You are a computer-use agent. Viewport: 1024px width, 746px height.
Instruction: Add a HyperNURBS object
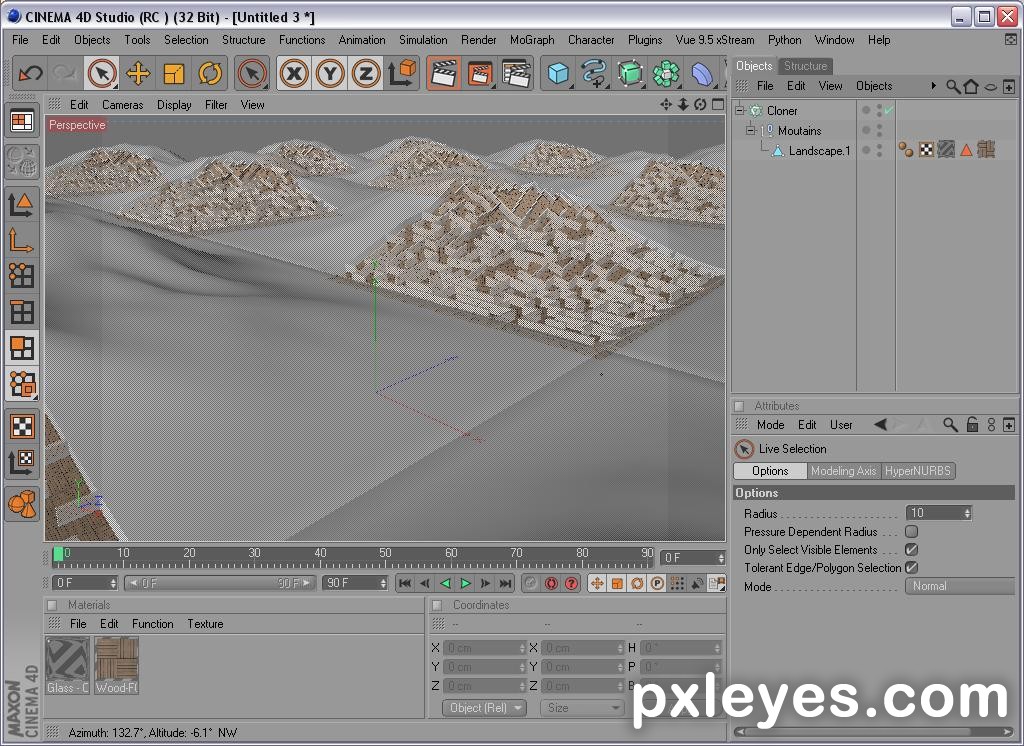point(630,73)
